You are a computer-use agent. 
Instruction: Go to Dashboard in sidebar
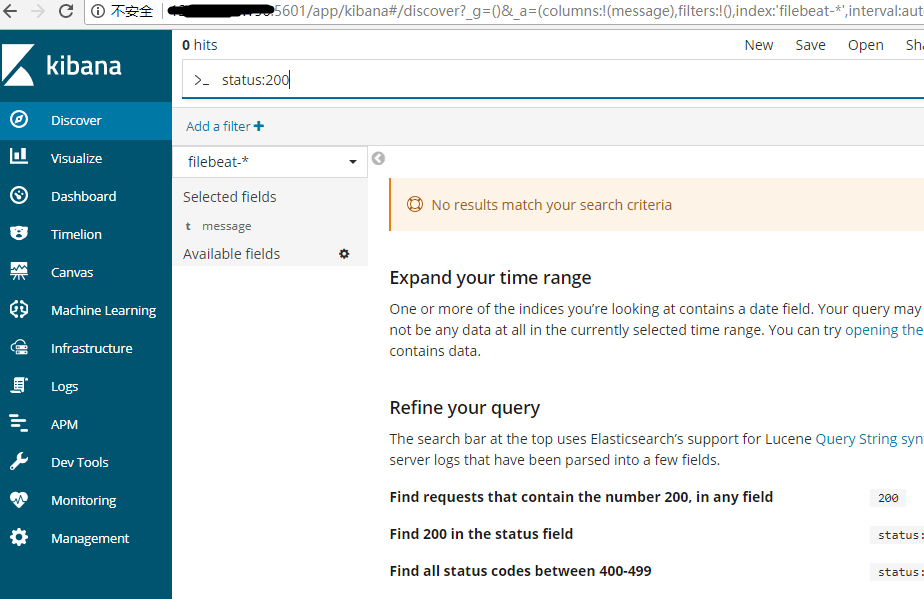tap(84, 196)
